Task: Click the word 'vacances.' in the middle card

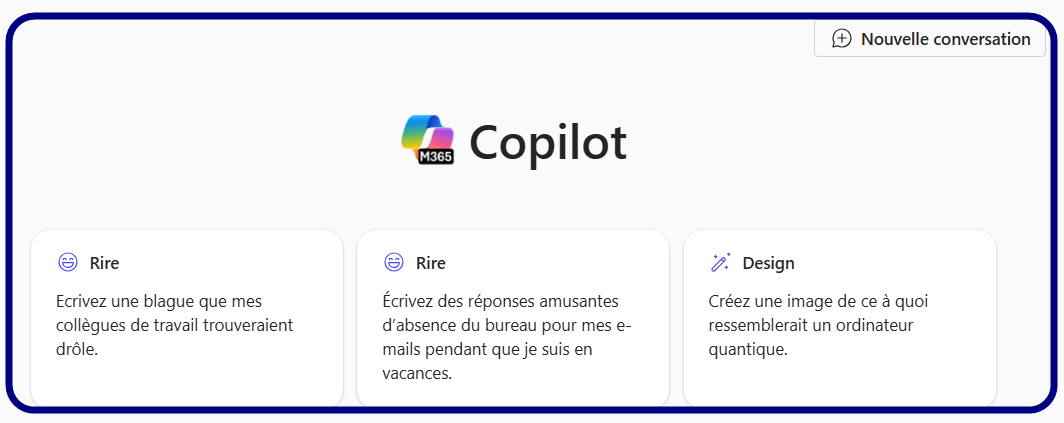Action: pos(417,374)
